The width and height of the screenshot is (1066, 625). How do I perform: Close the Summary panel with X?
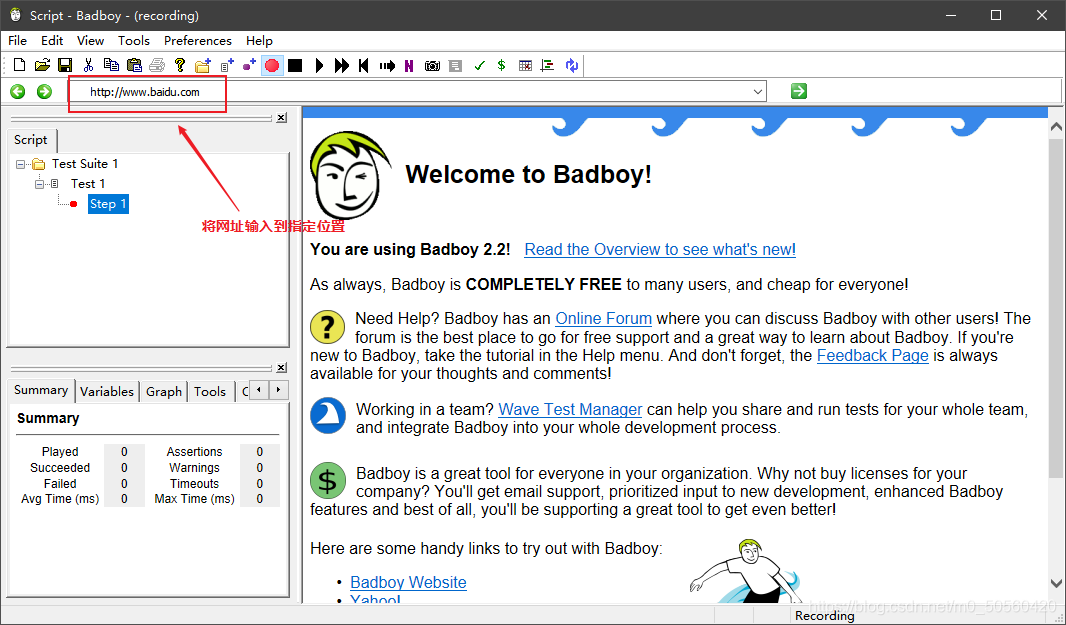281,368
